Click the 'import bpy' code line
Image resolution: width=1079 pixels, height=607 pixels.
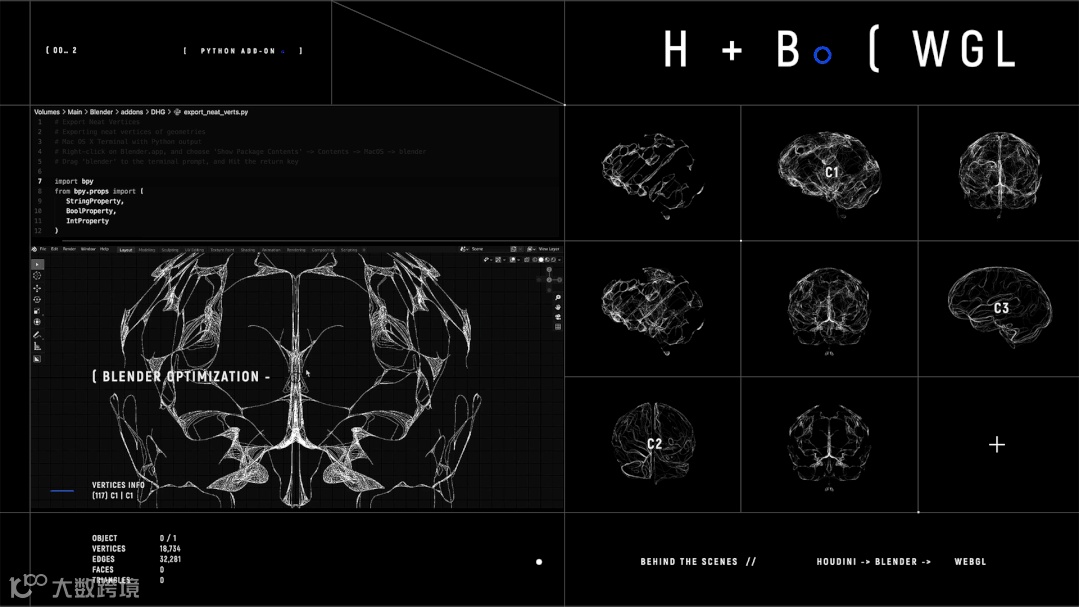click(x=74, y=181)
